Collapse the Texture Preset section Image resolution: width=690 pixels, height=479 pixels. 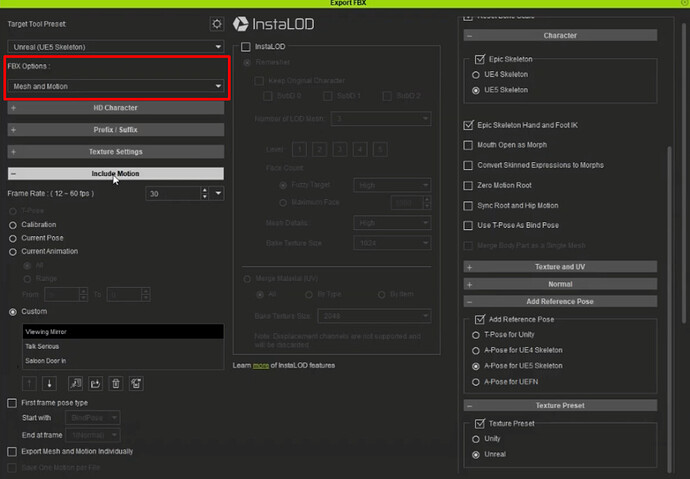click(560, 406)
